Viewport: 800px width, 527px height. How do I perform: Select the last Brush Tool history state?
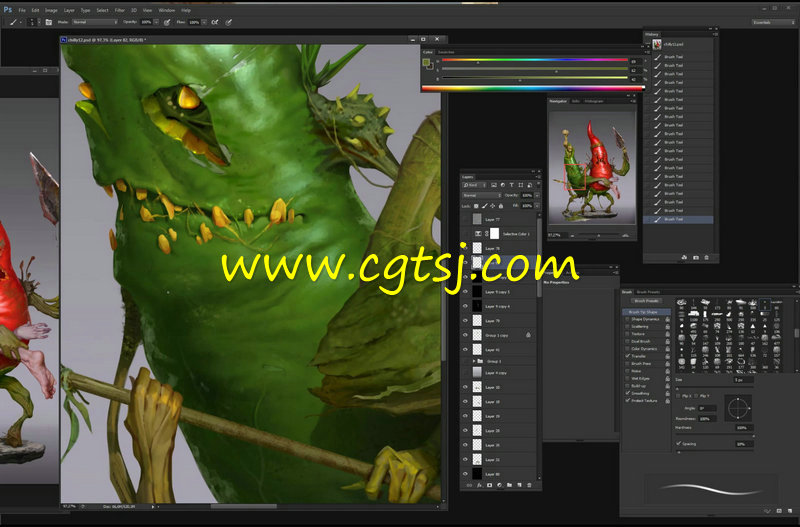(x=679, y=219)
